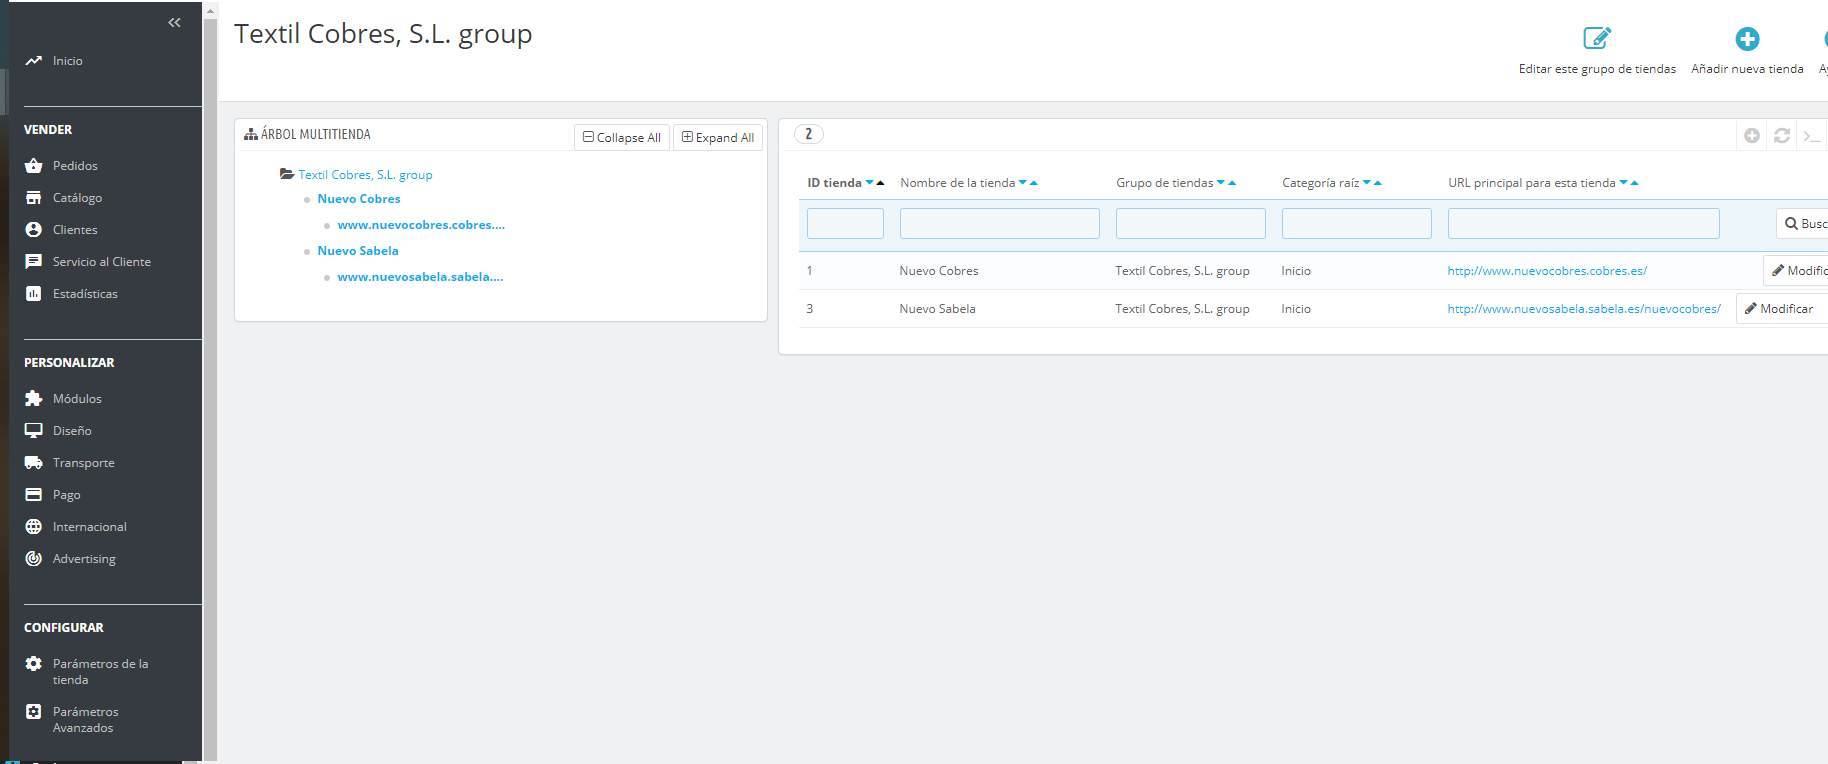Click ID 3 cell in shops table
1828x764 pixels.
click(x=810, y=309)
